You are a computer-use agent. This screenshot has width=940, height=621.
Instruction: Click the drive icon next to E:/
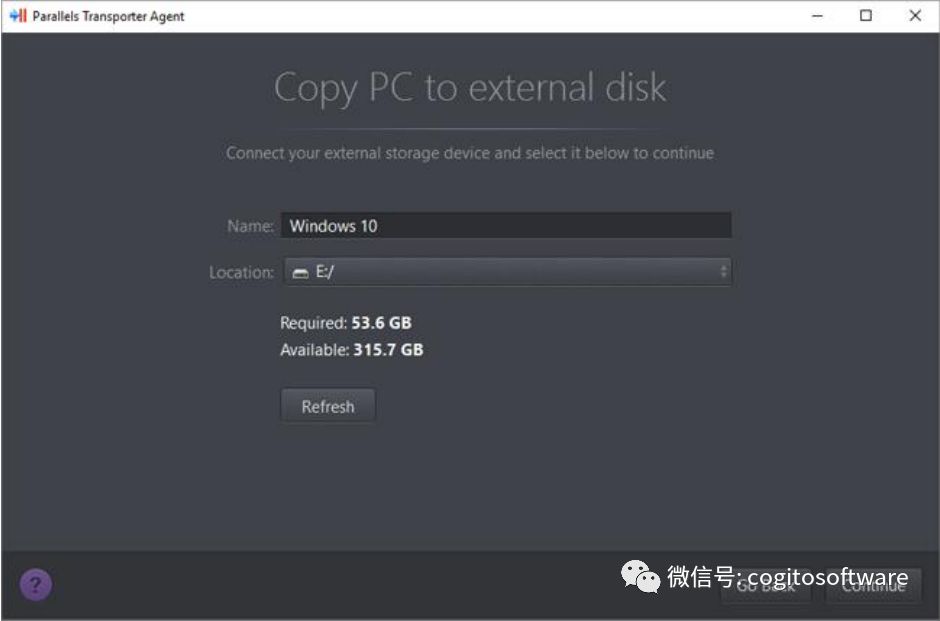click(300, 273)
